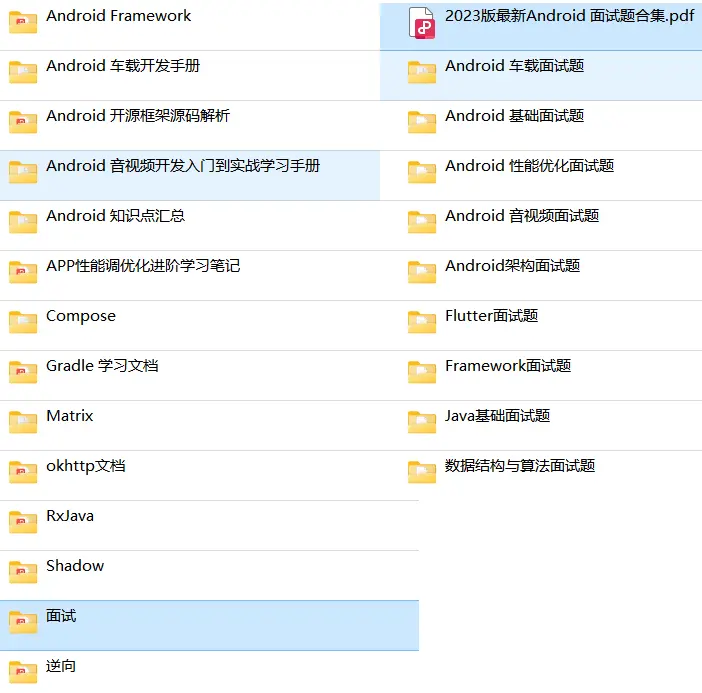Click folder icon beside 数据结构与算法面试题

pos(422,472)
